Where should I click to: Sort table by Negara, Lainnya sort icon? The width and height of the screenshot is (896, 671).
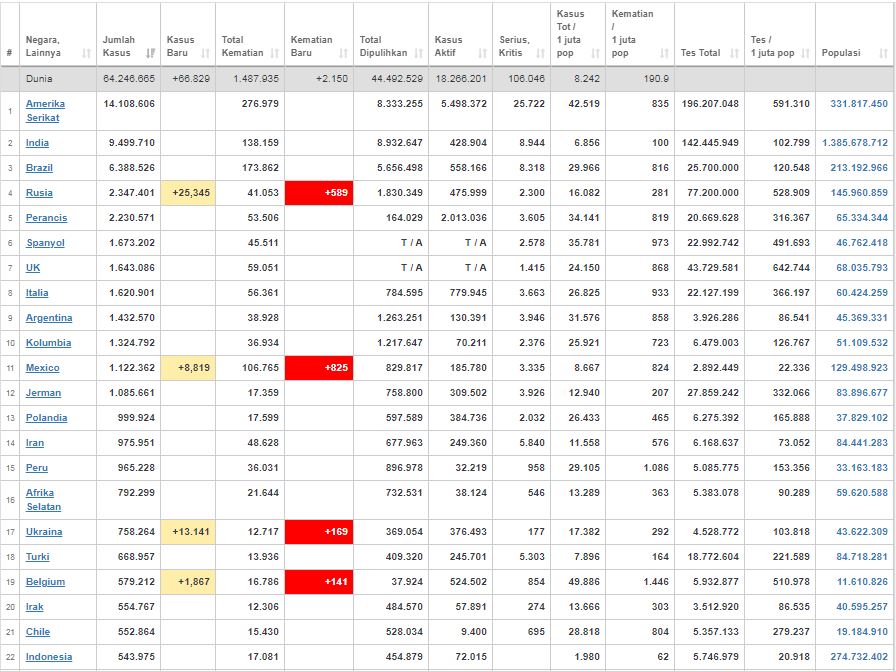click(86, 53)
